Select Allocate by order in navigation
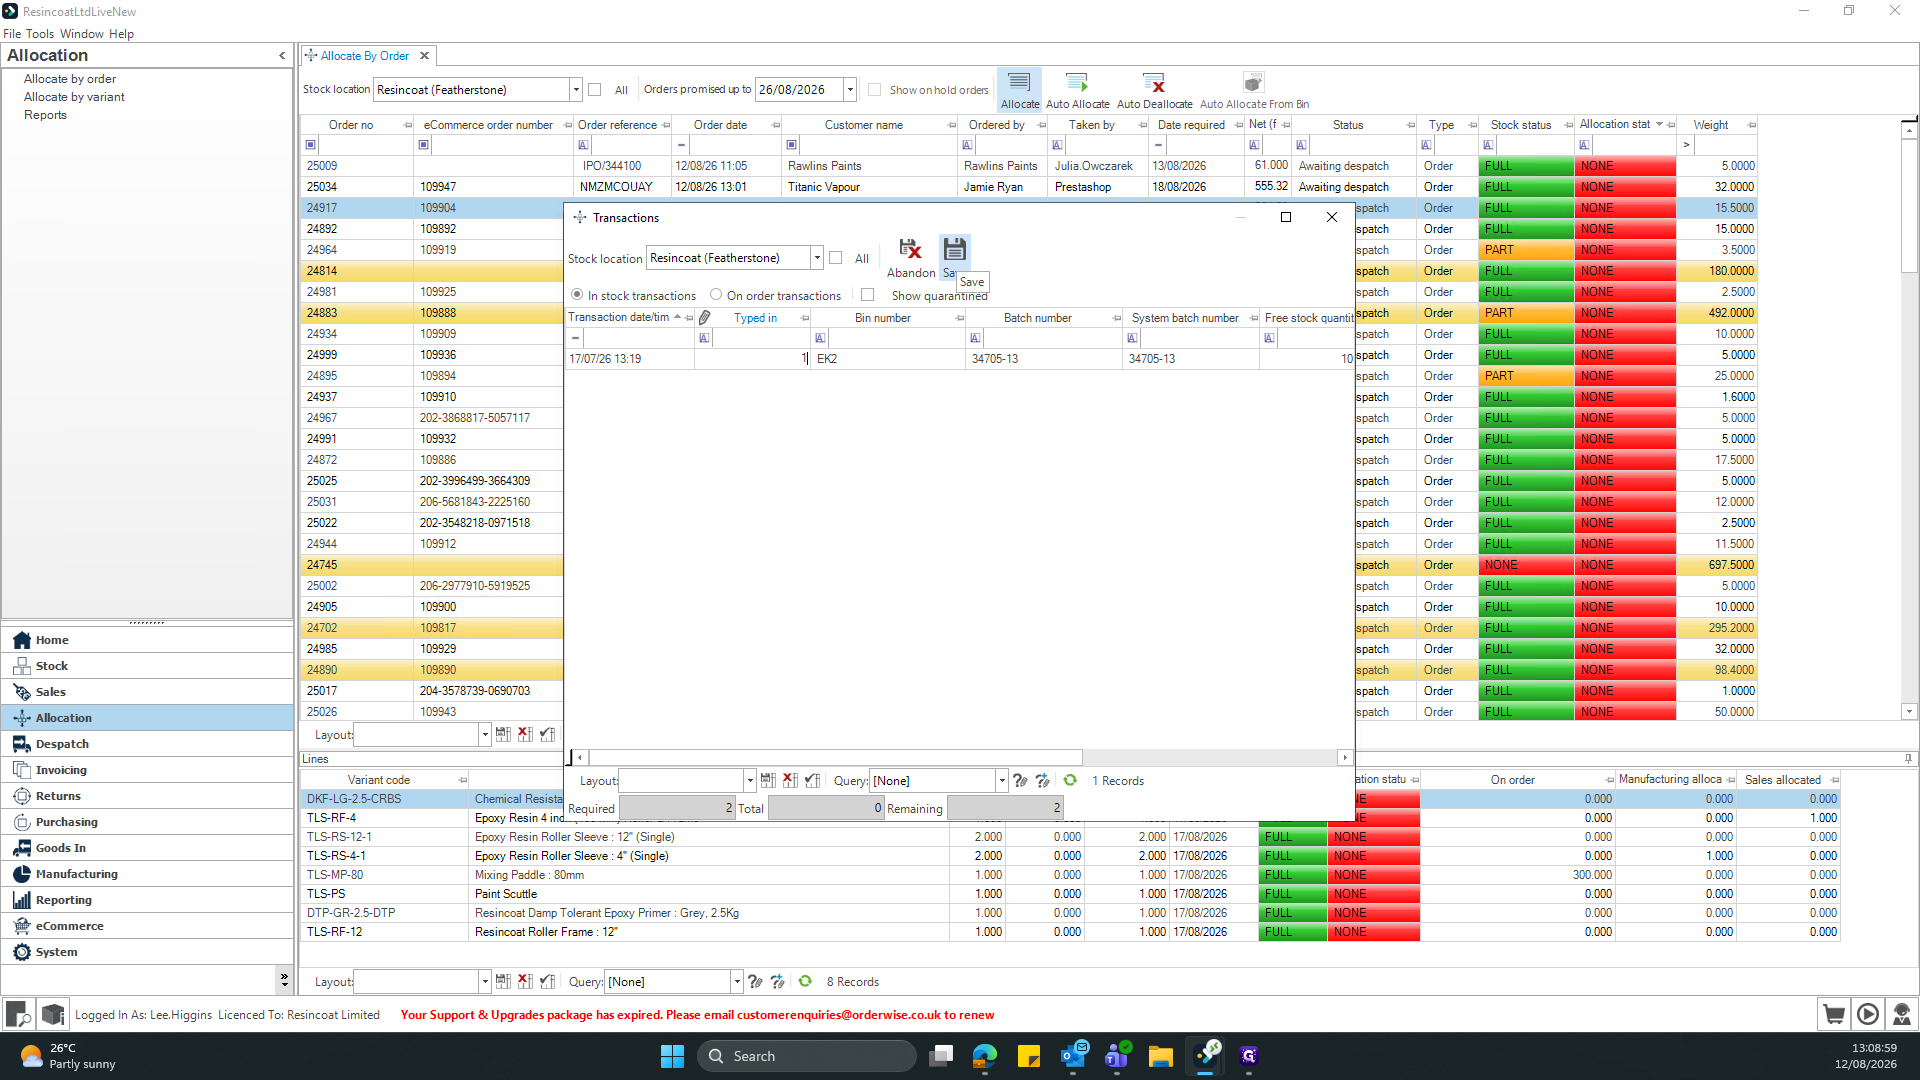This screenshot has width=1920, height=1080. click(x=70, y=79)
